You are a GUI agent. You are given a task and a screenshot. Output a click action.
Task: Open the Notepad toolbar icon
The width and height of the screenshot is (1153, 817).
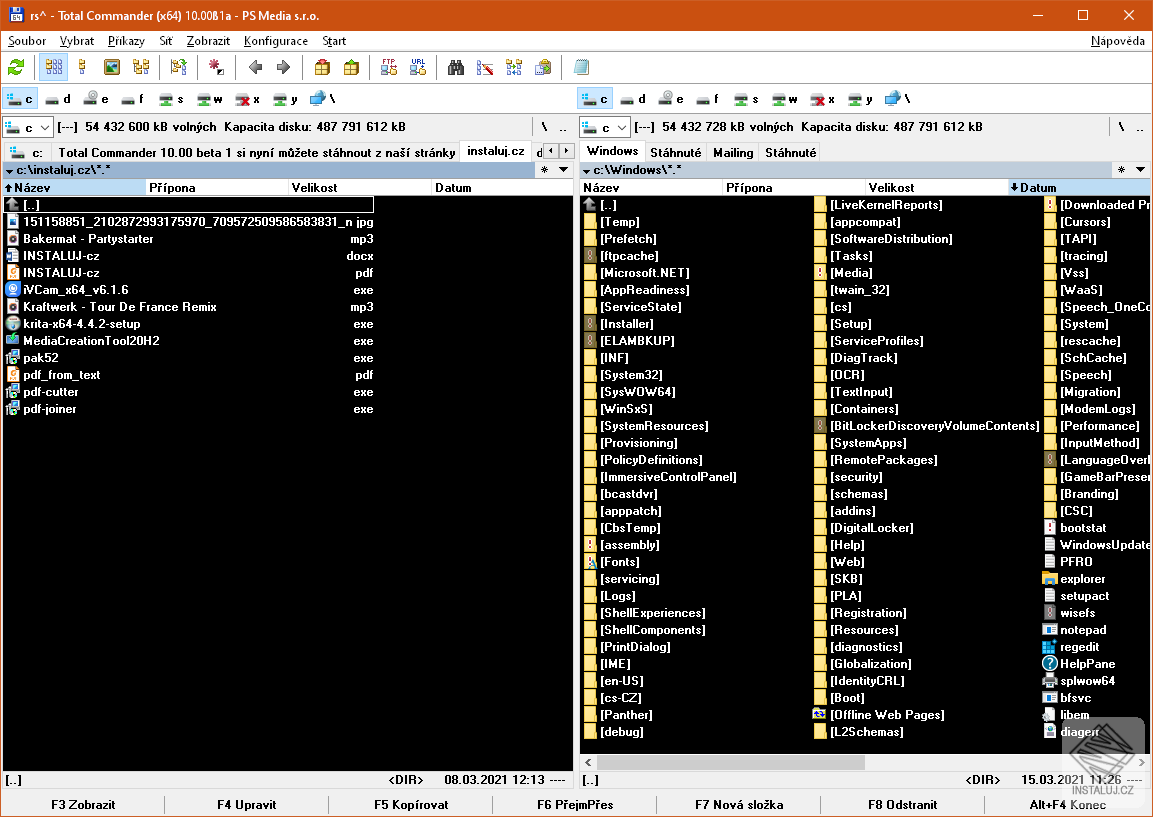[581, 68]
